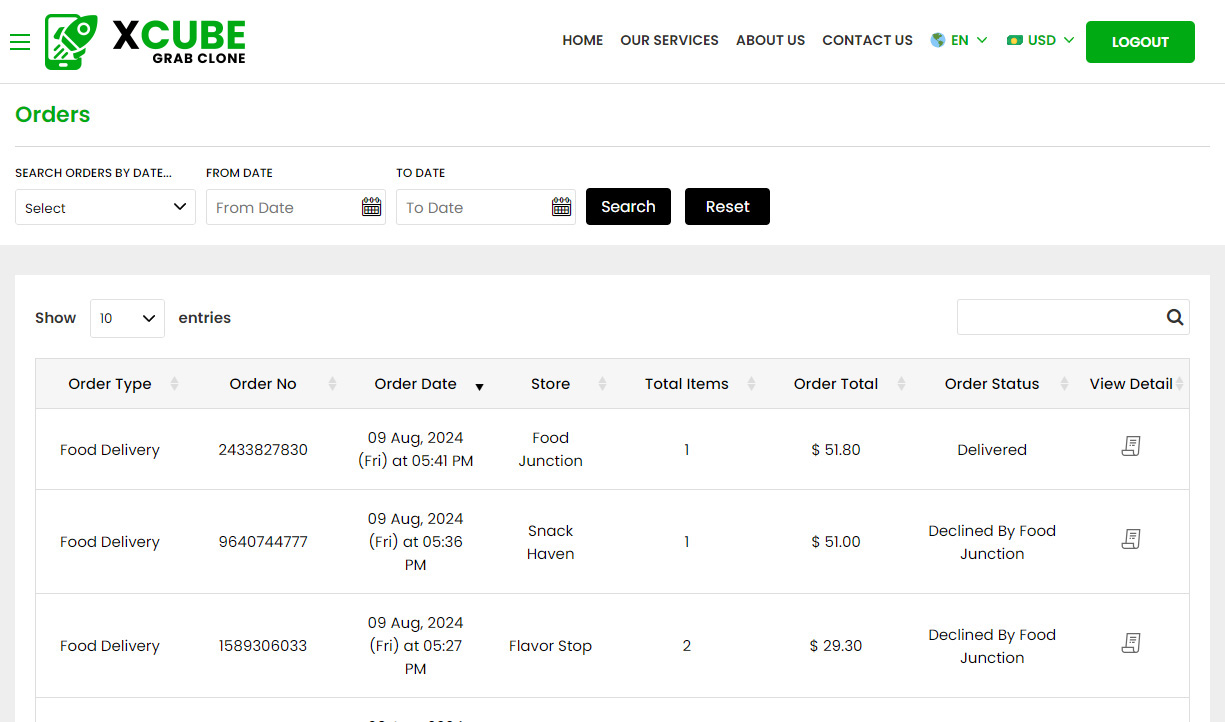Open the To Date calendar picker

[561, 206]
